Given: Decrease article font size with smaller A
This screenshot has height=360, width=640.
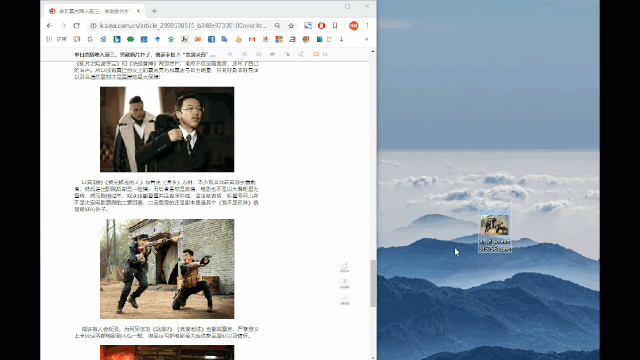Looking at the screenshot, I should [230, 54].
